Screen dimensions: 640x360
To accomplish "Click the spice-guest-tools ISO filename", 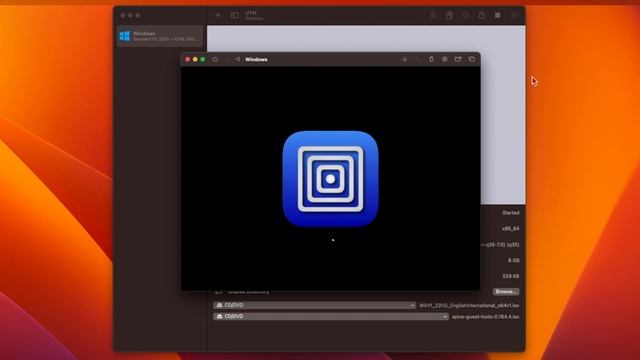I will point(485,317).
